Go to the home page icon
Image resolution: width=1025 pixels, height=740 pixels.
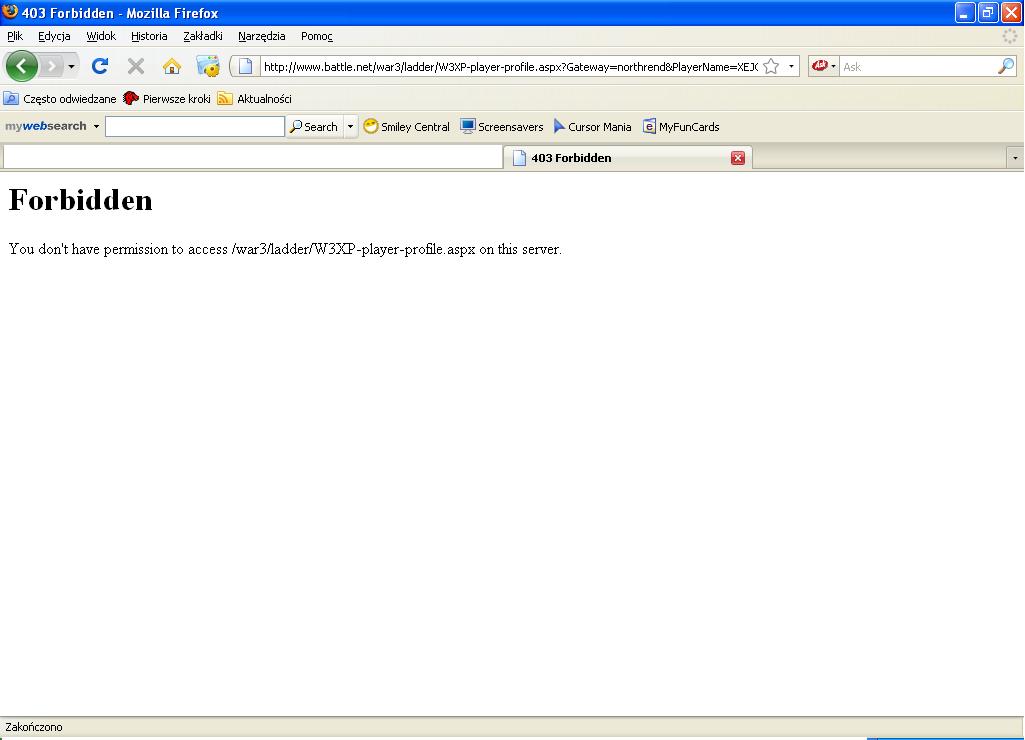click(172, 66)
